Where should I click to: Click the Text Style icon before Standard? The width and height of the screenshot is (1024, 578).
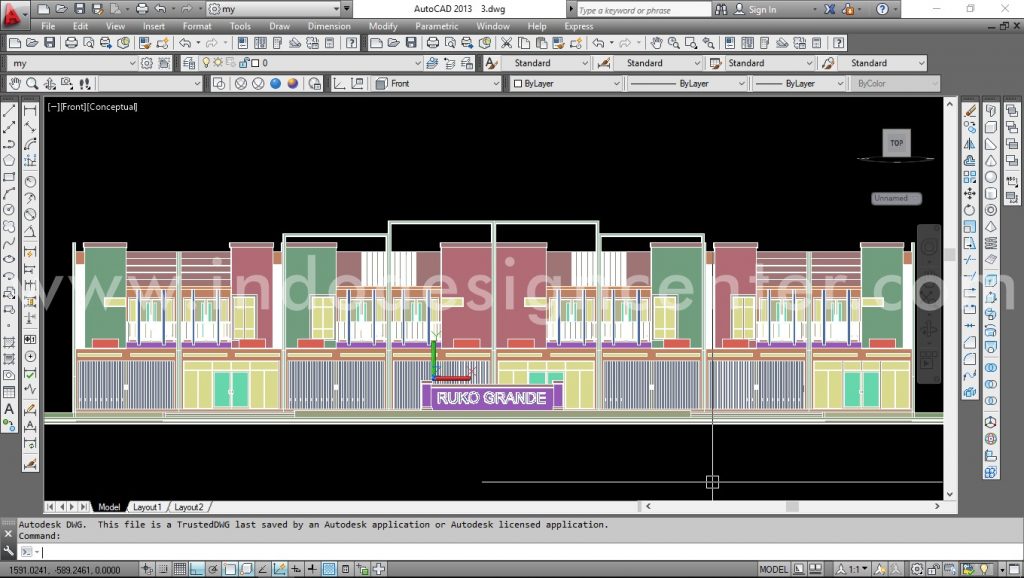[x=492, y=63]
